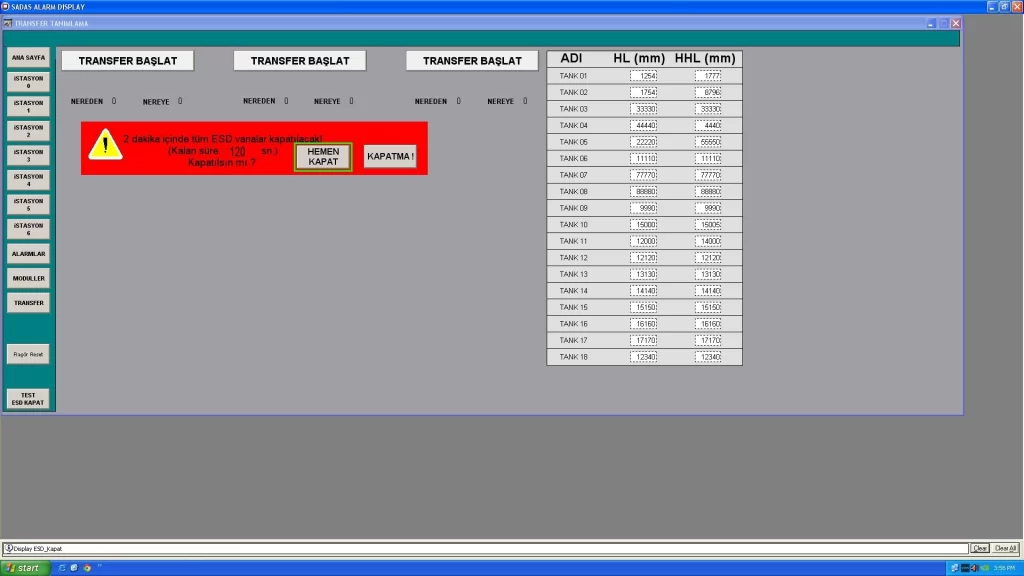
Task: Click the TRANSFER TANIMLAMA window icon
Action: (8, 22)
